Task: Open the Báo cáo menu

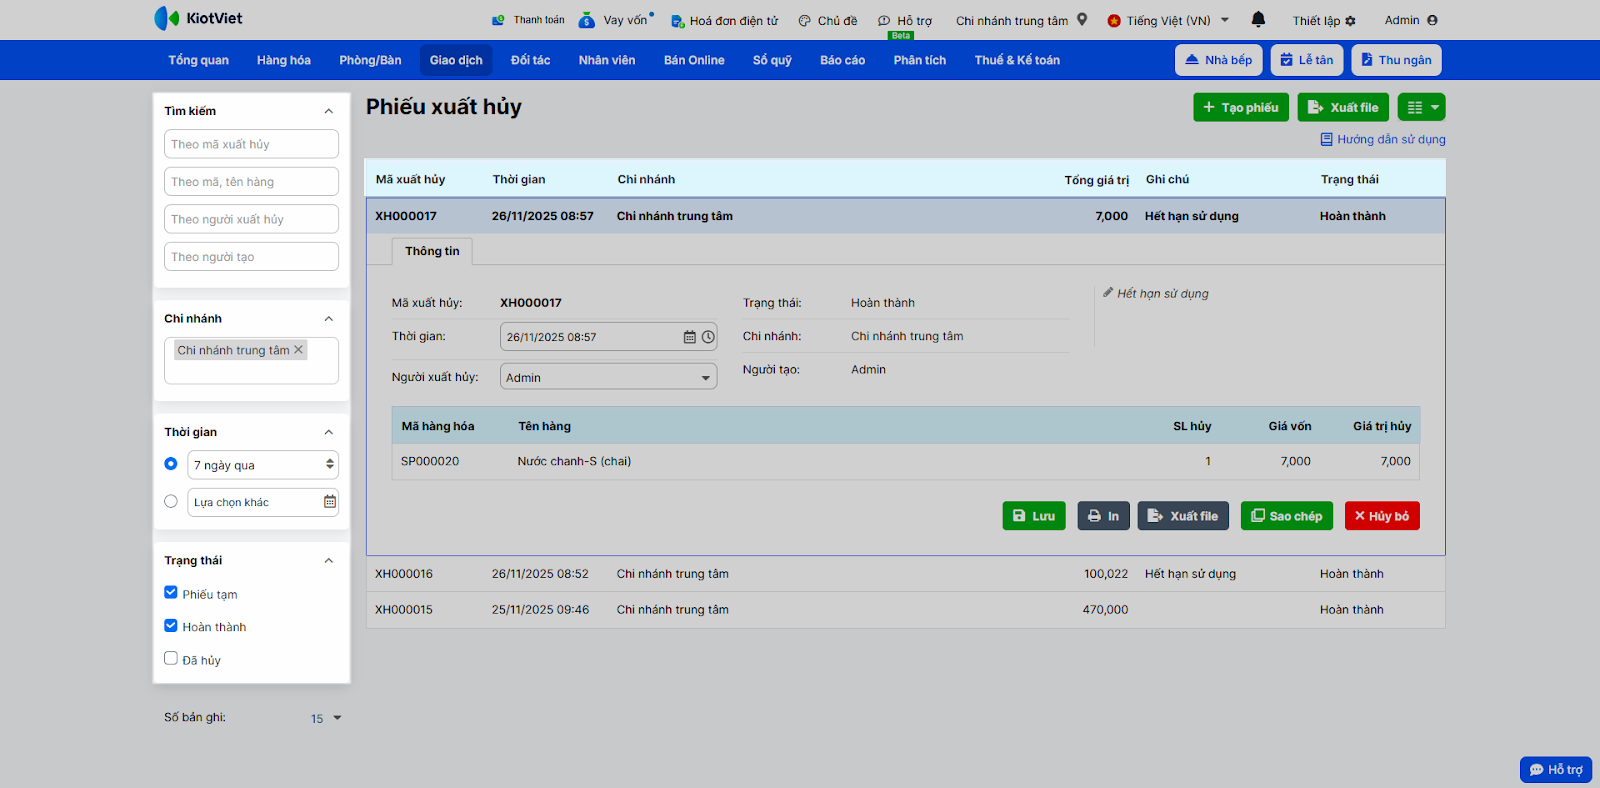Action: click(x=843, y=60)
